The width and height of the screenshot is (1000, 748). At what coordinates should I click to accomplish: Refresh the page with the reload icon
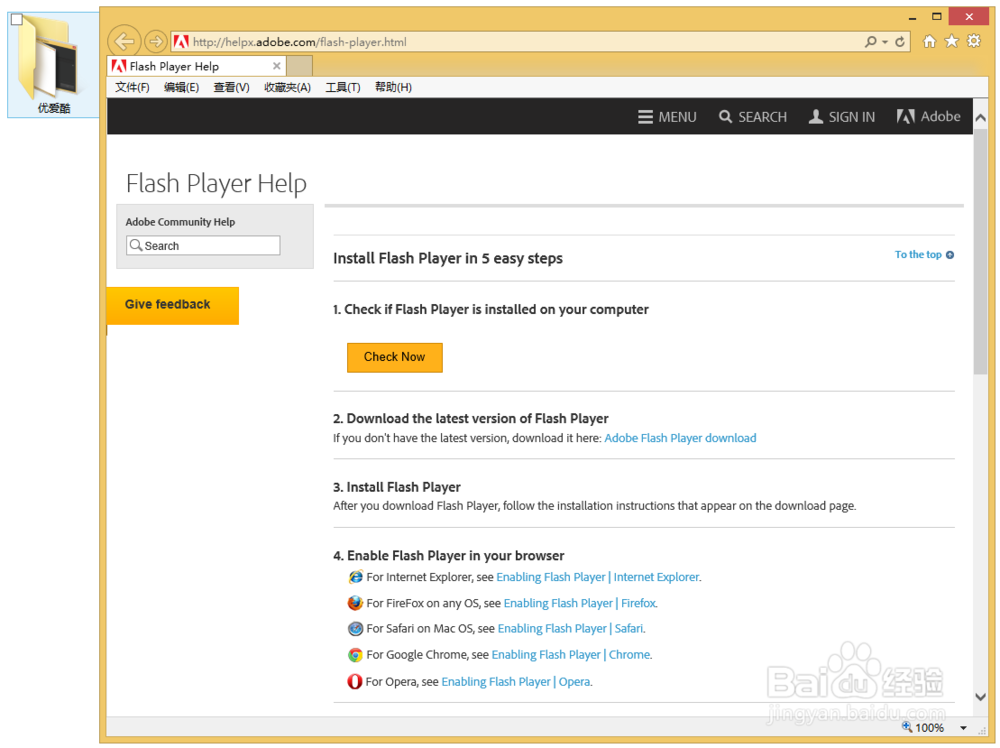900,42
